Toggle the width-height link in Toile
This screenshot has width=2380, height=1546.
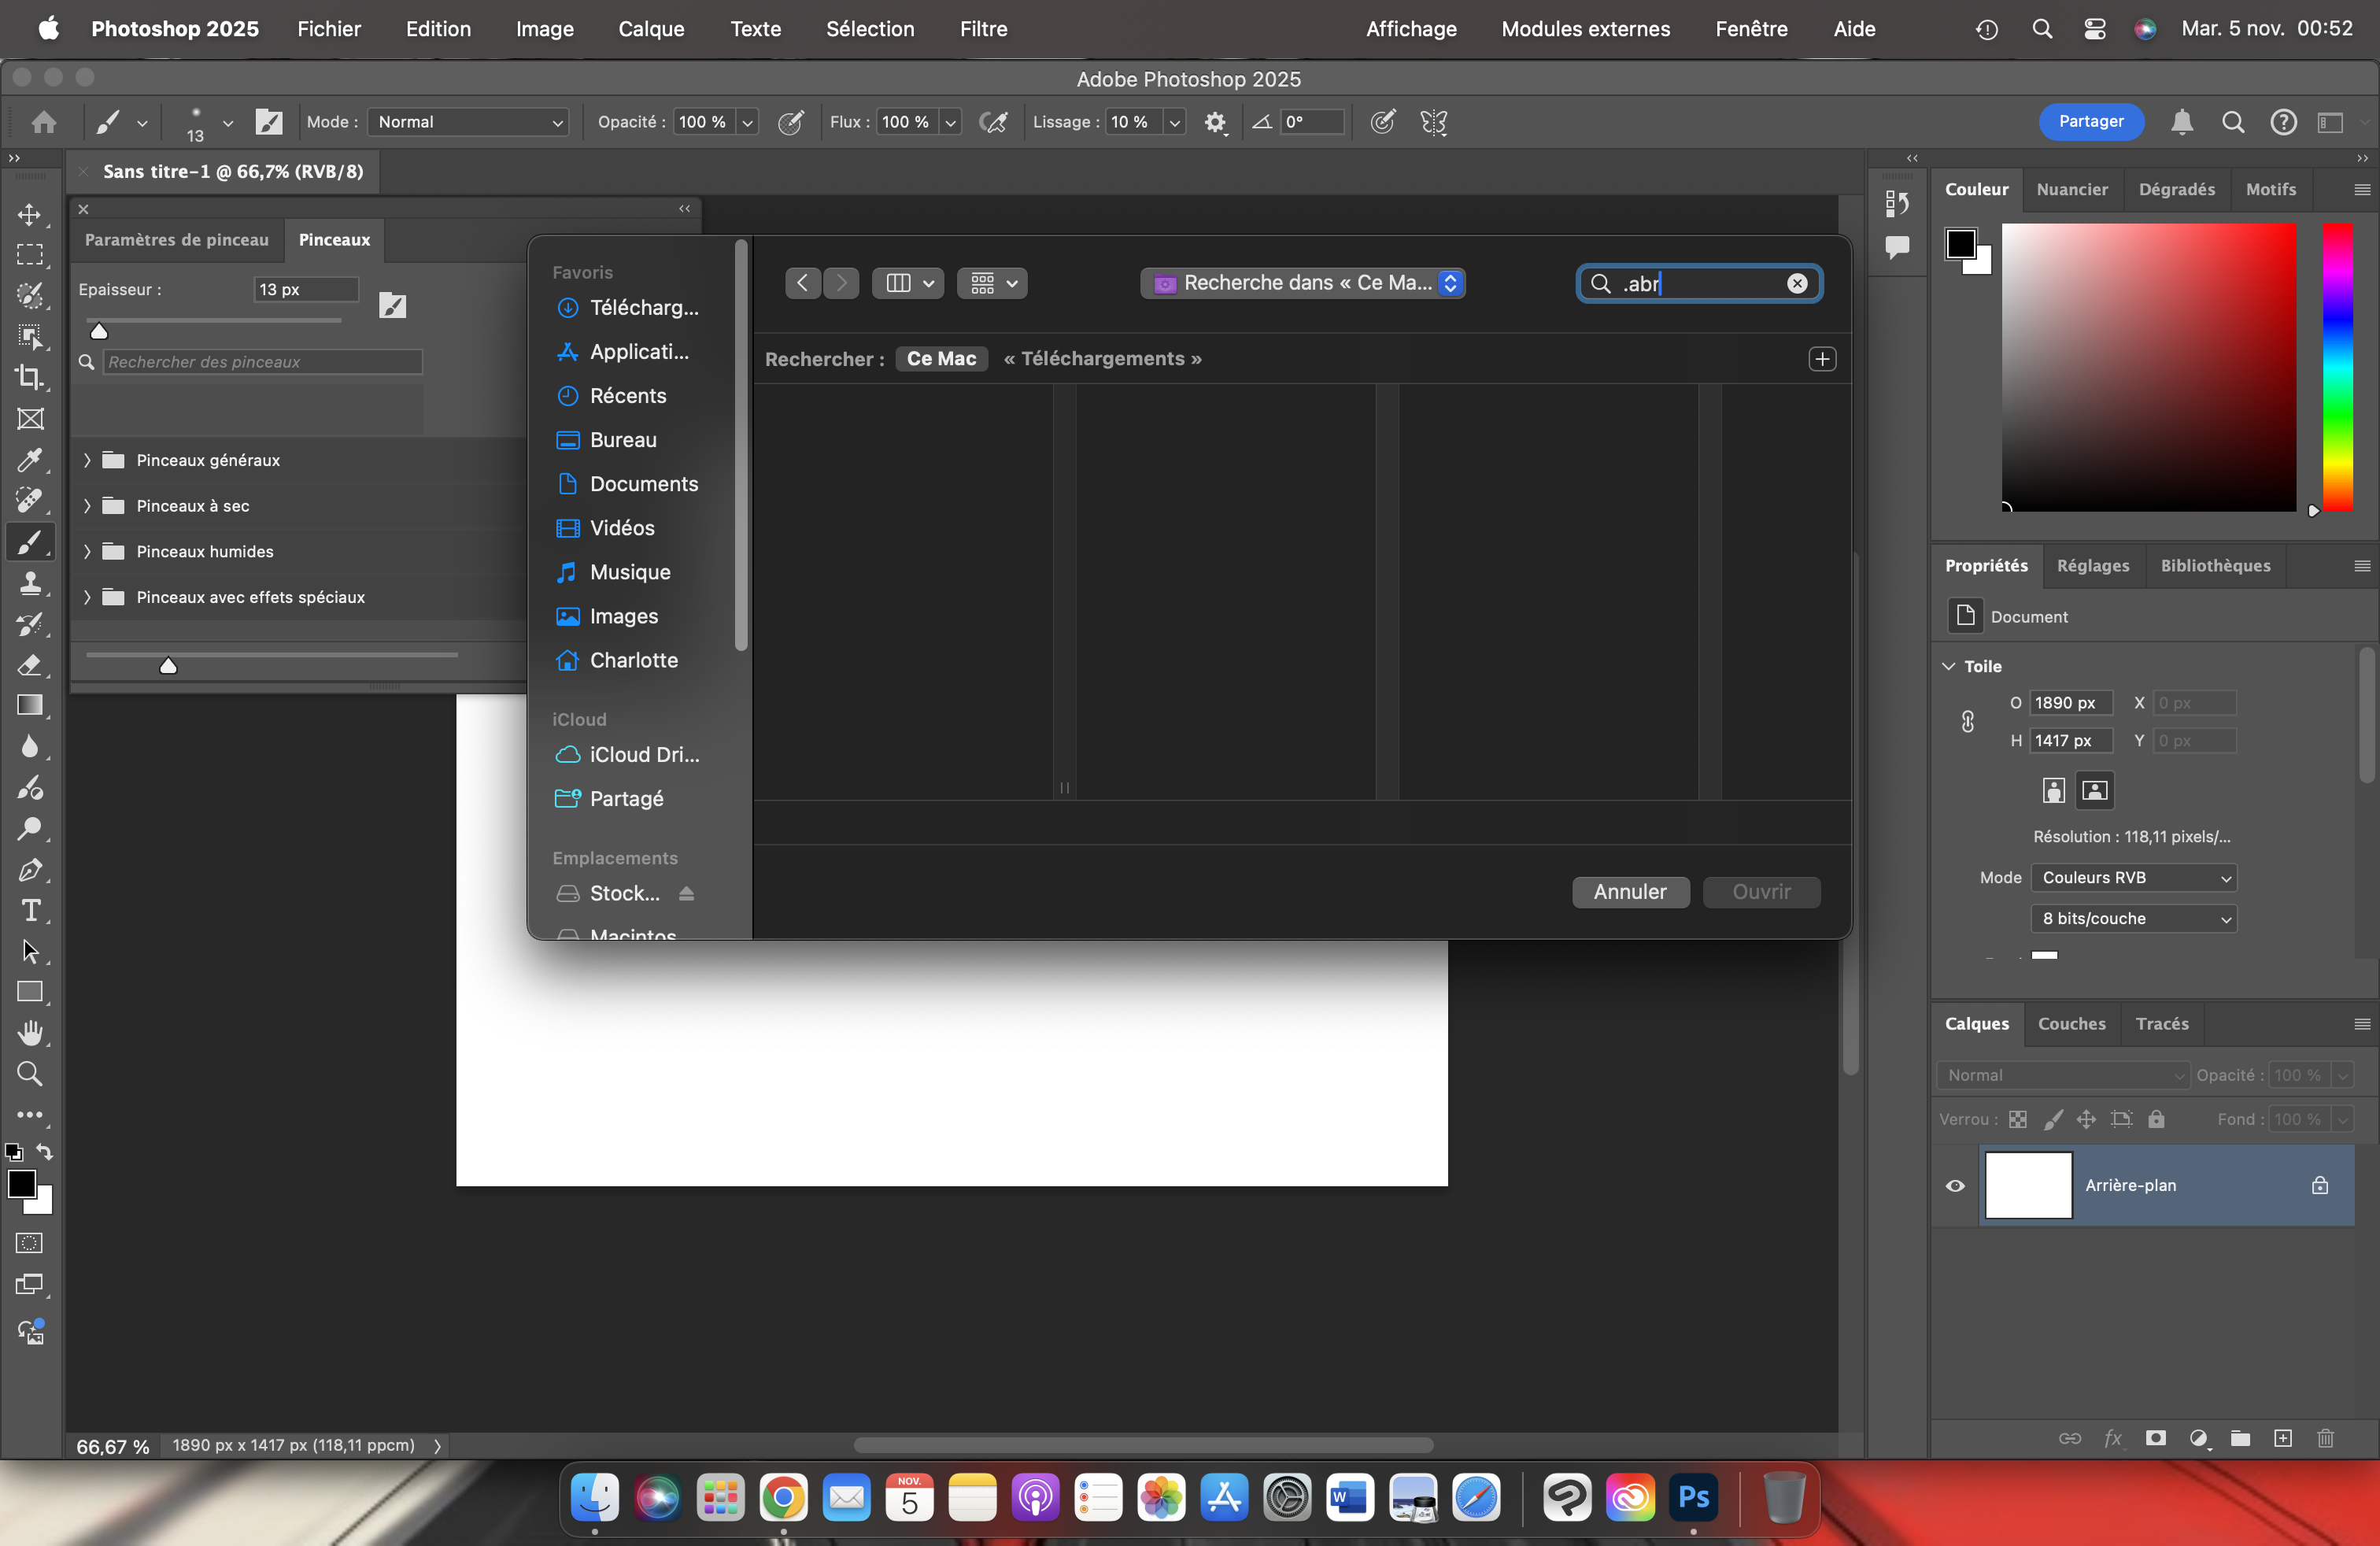tap(1967, 721)
